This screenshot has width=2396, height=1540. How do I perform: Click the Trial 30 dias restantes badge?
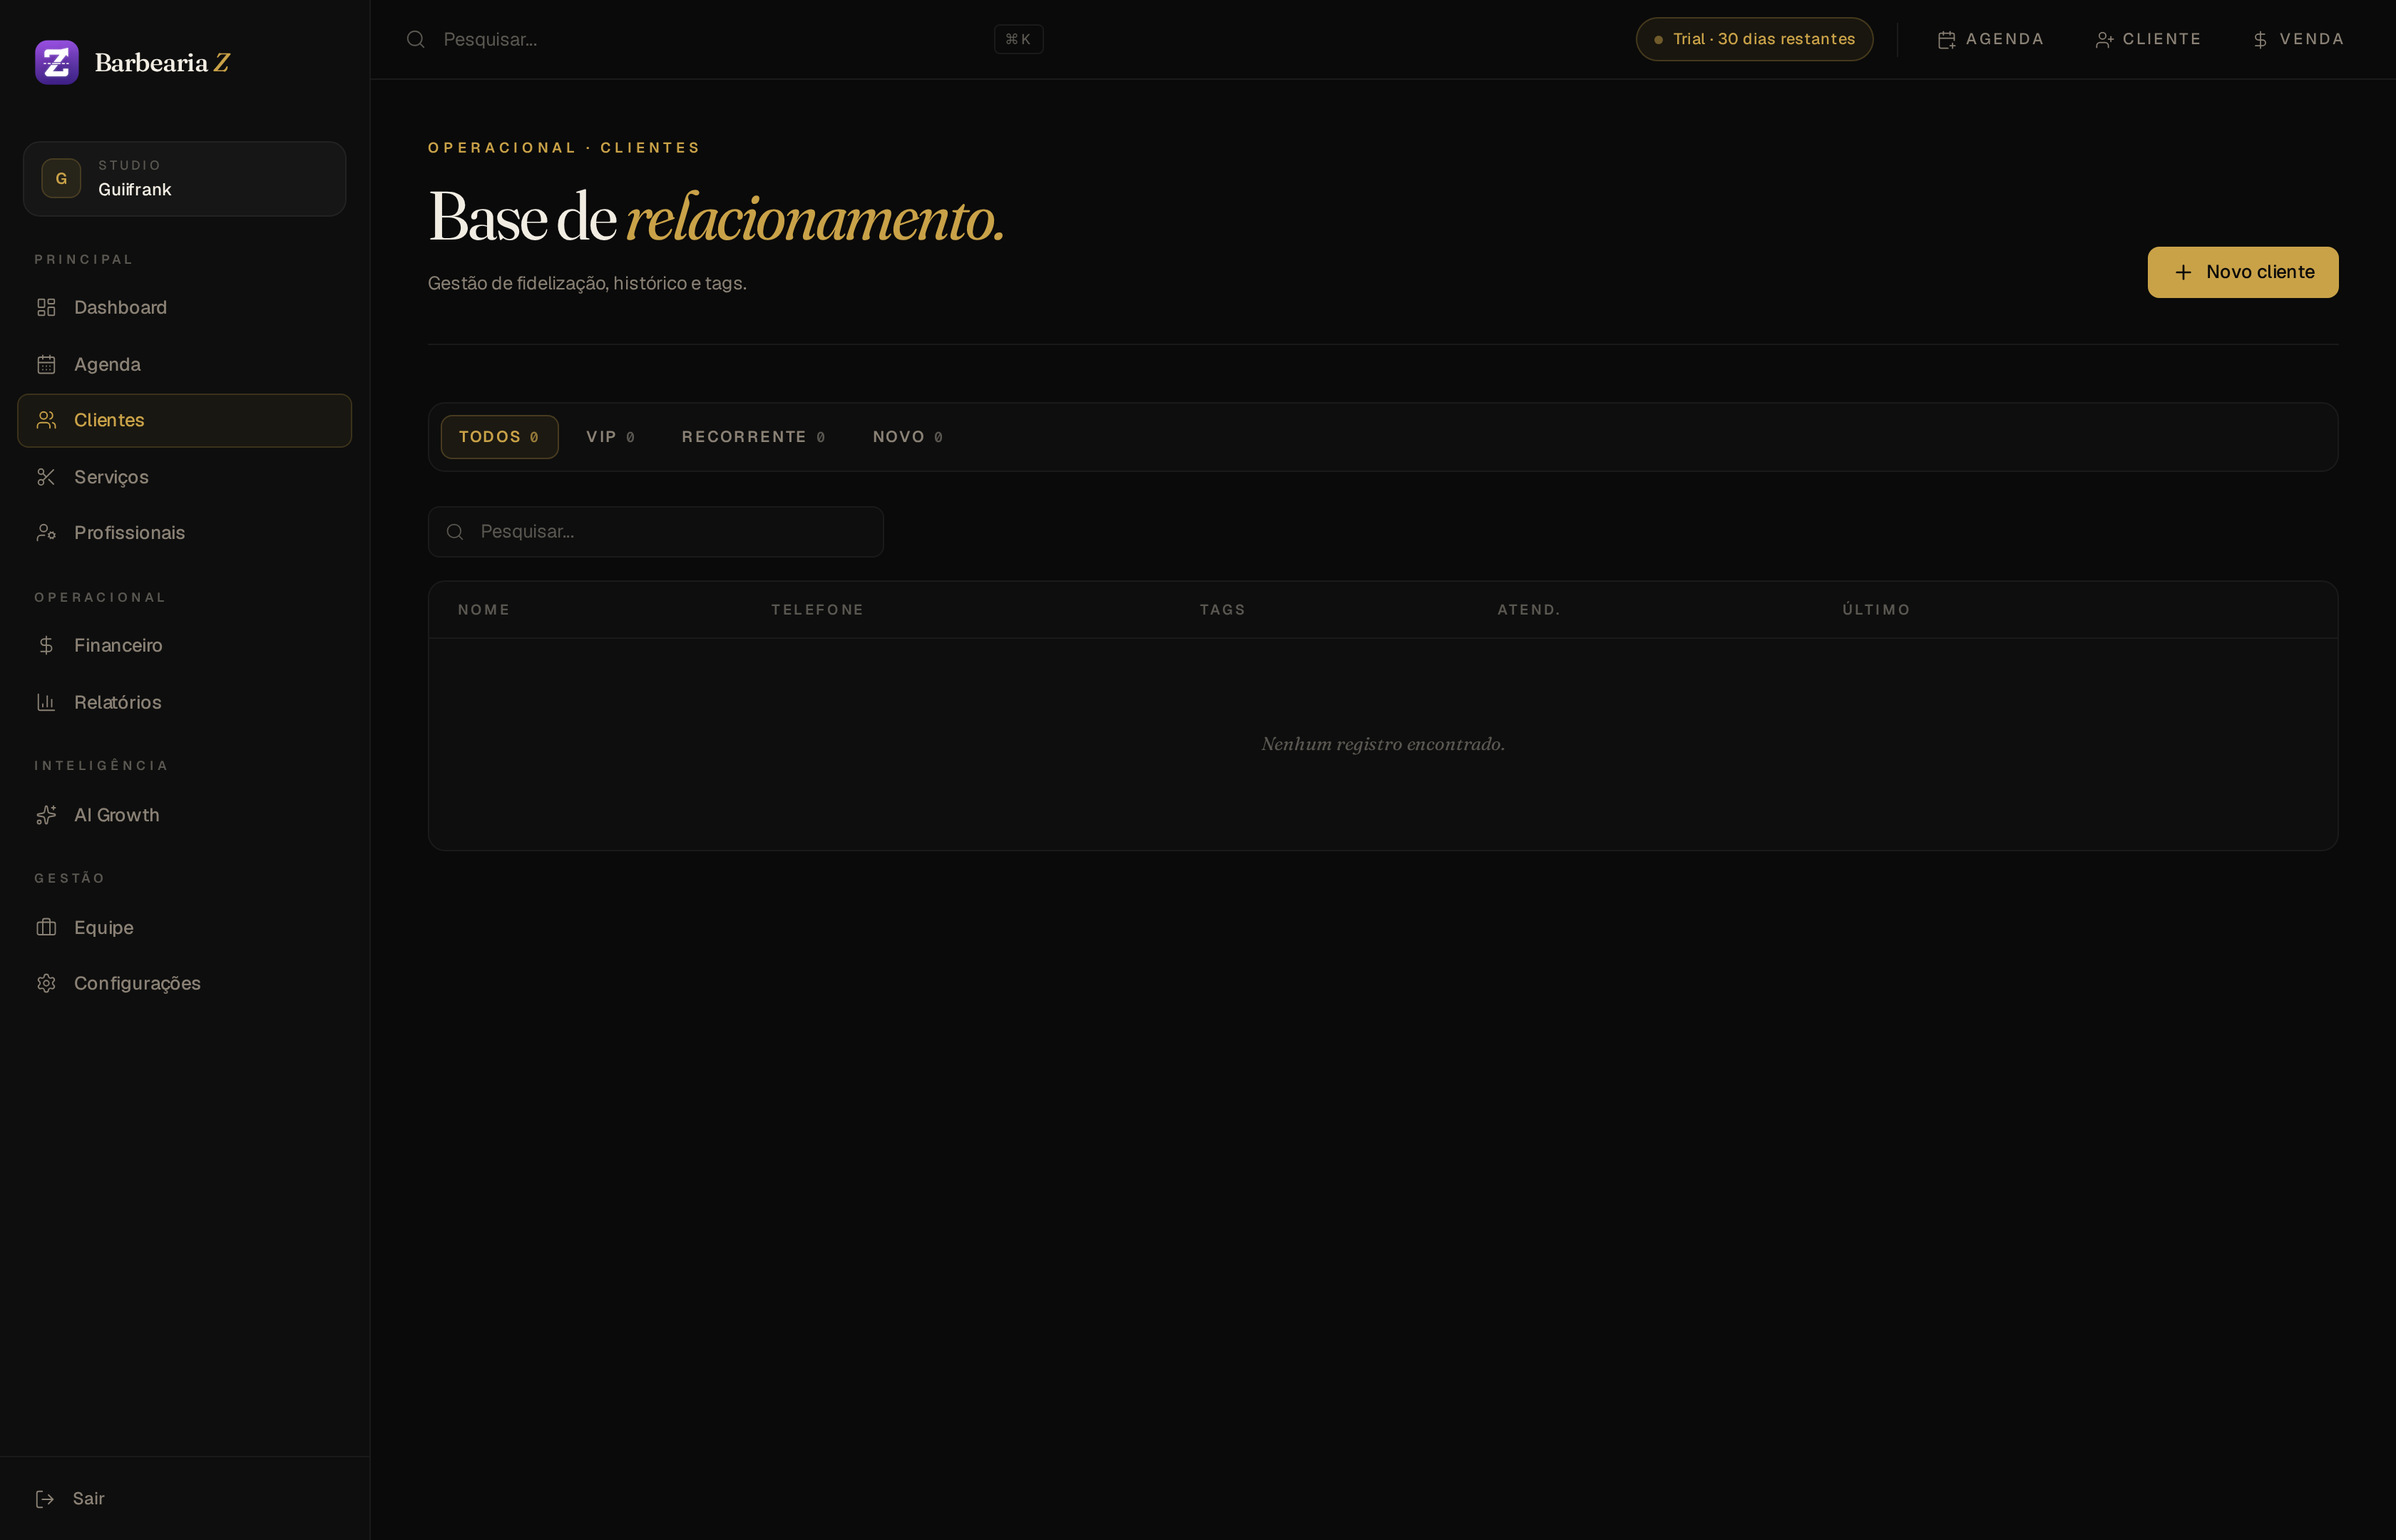[x=1754, y=39]
